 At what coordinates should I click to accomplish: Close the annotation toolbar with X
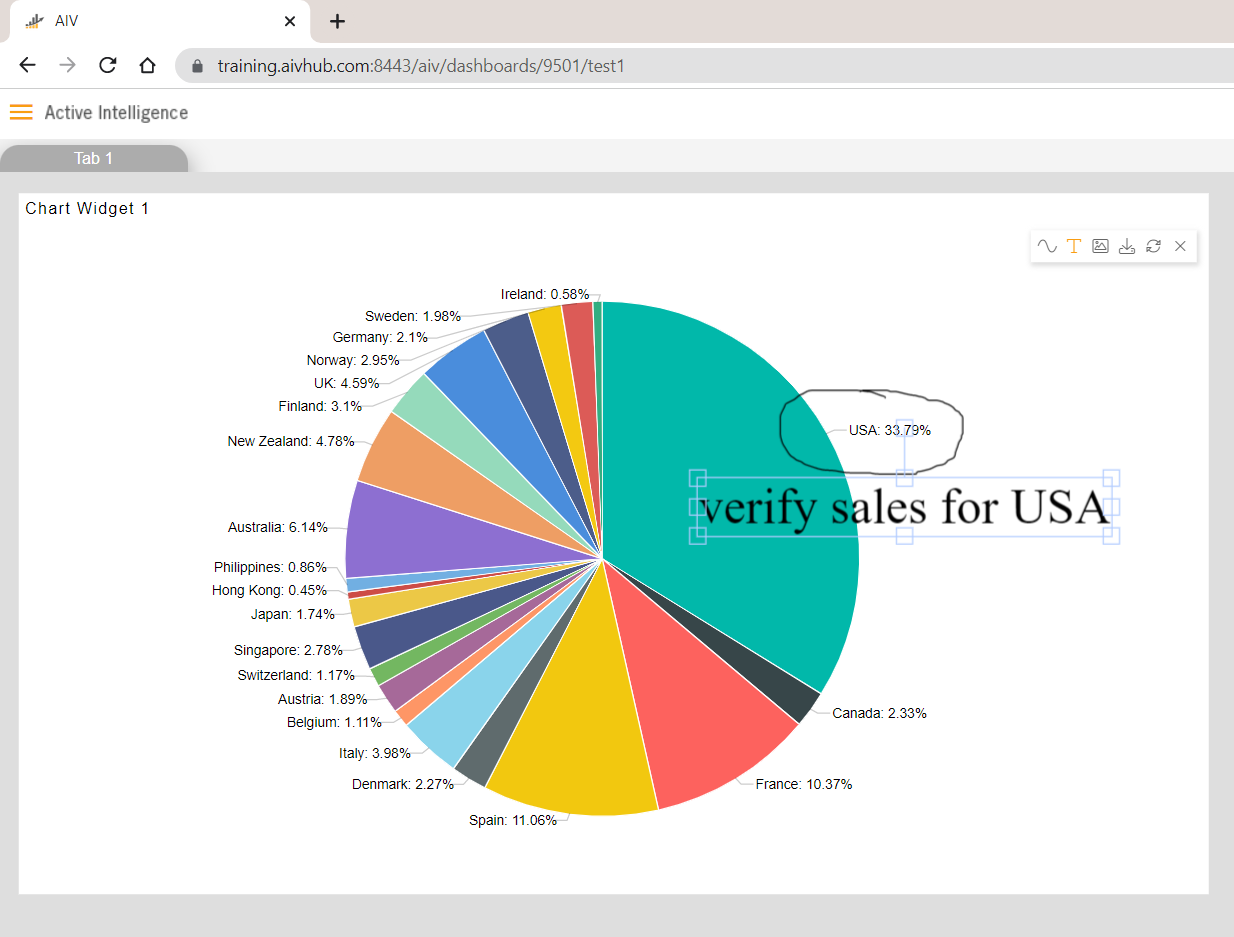point(1180,246)
